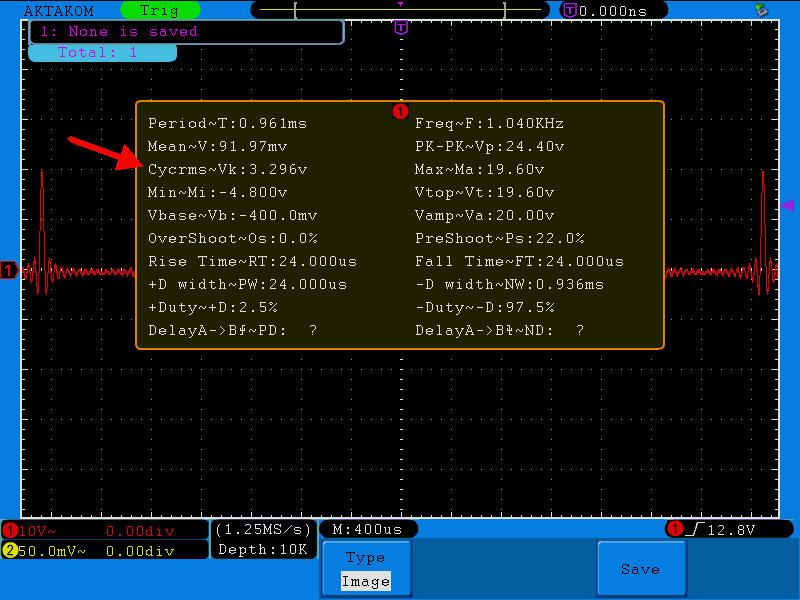Screen dimensions: 800x600
Task: Open the Type Image selector
Action: 366,568
